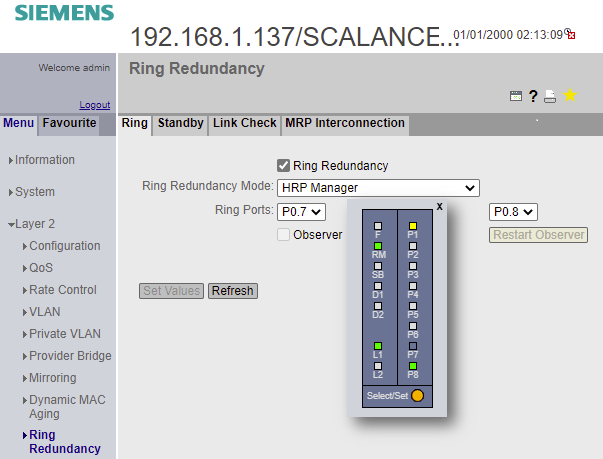Toggle the Observer checkbox

(283, 235)
